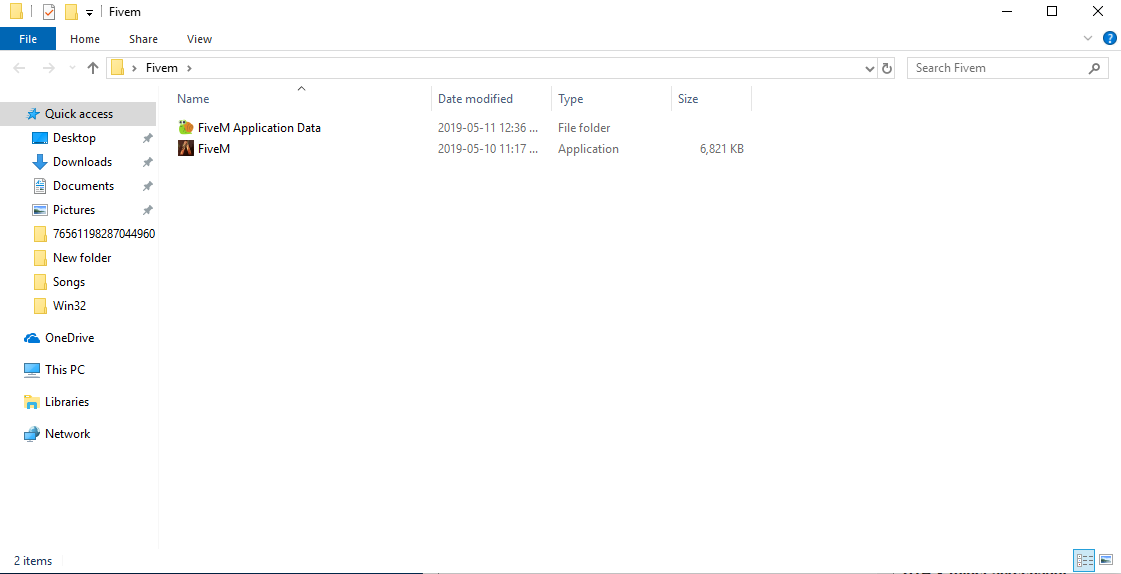The width and height of the screenshot is (1121, 574).
Task: Click the Fivem breadcrumb in the address bar
Action: click(x=162, y=68)
